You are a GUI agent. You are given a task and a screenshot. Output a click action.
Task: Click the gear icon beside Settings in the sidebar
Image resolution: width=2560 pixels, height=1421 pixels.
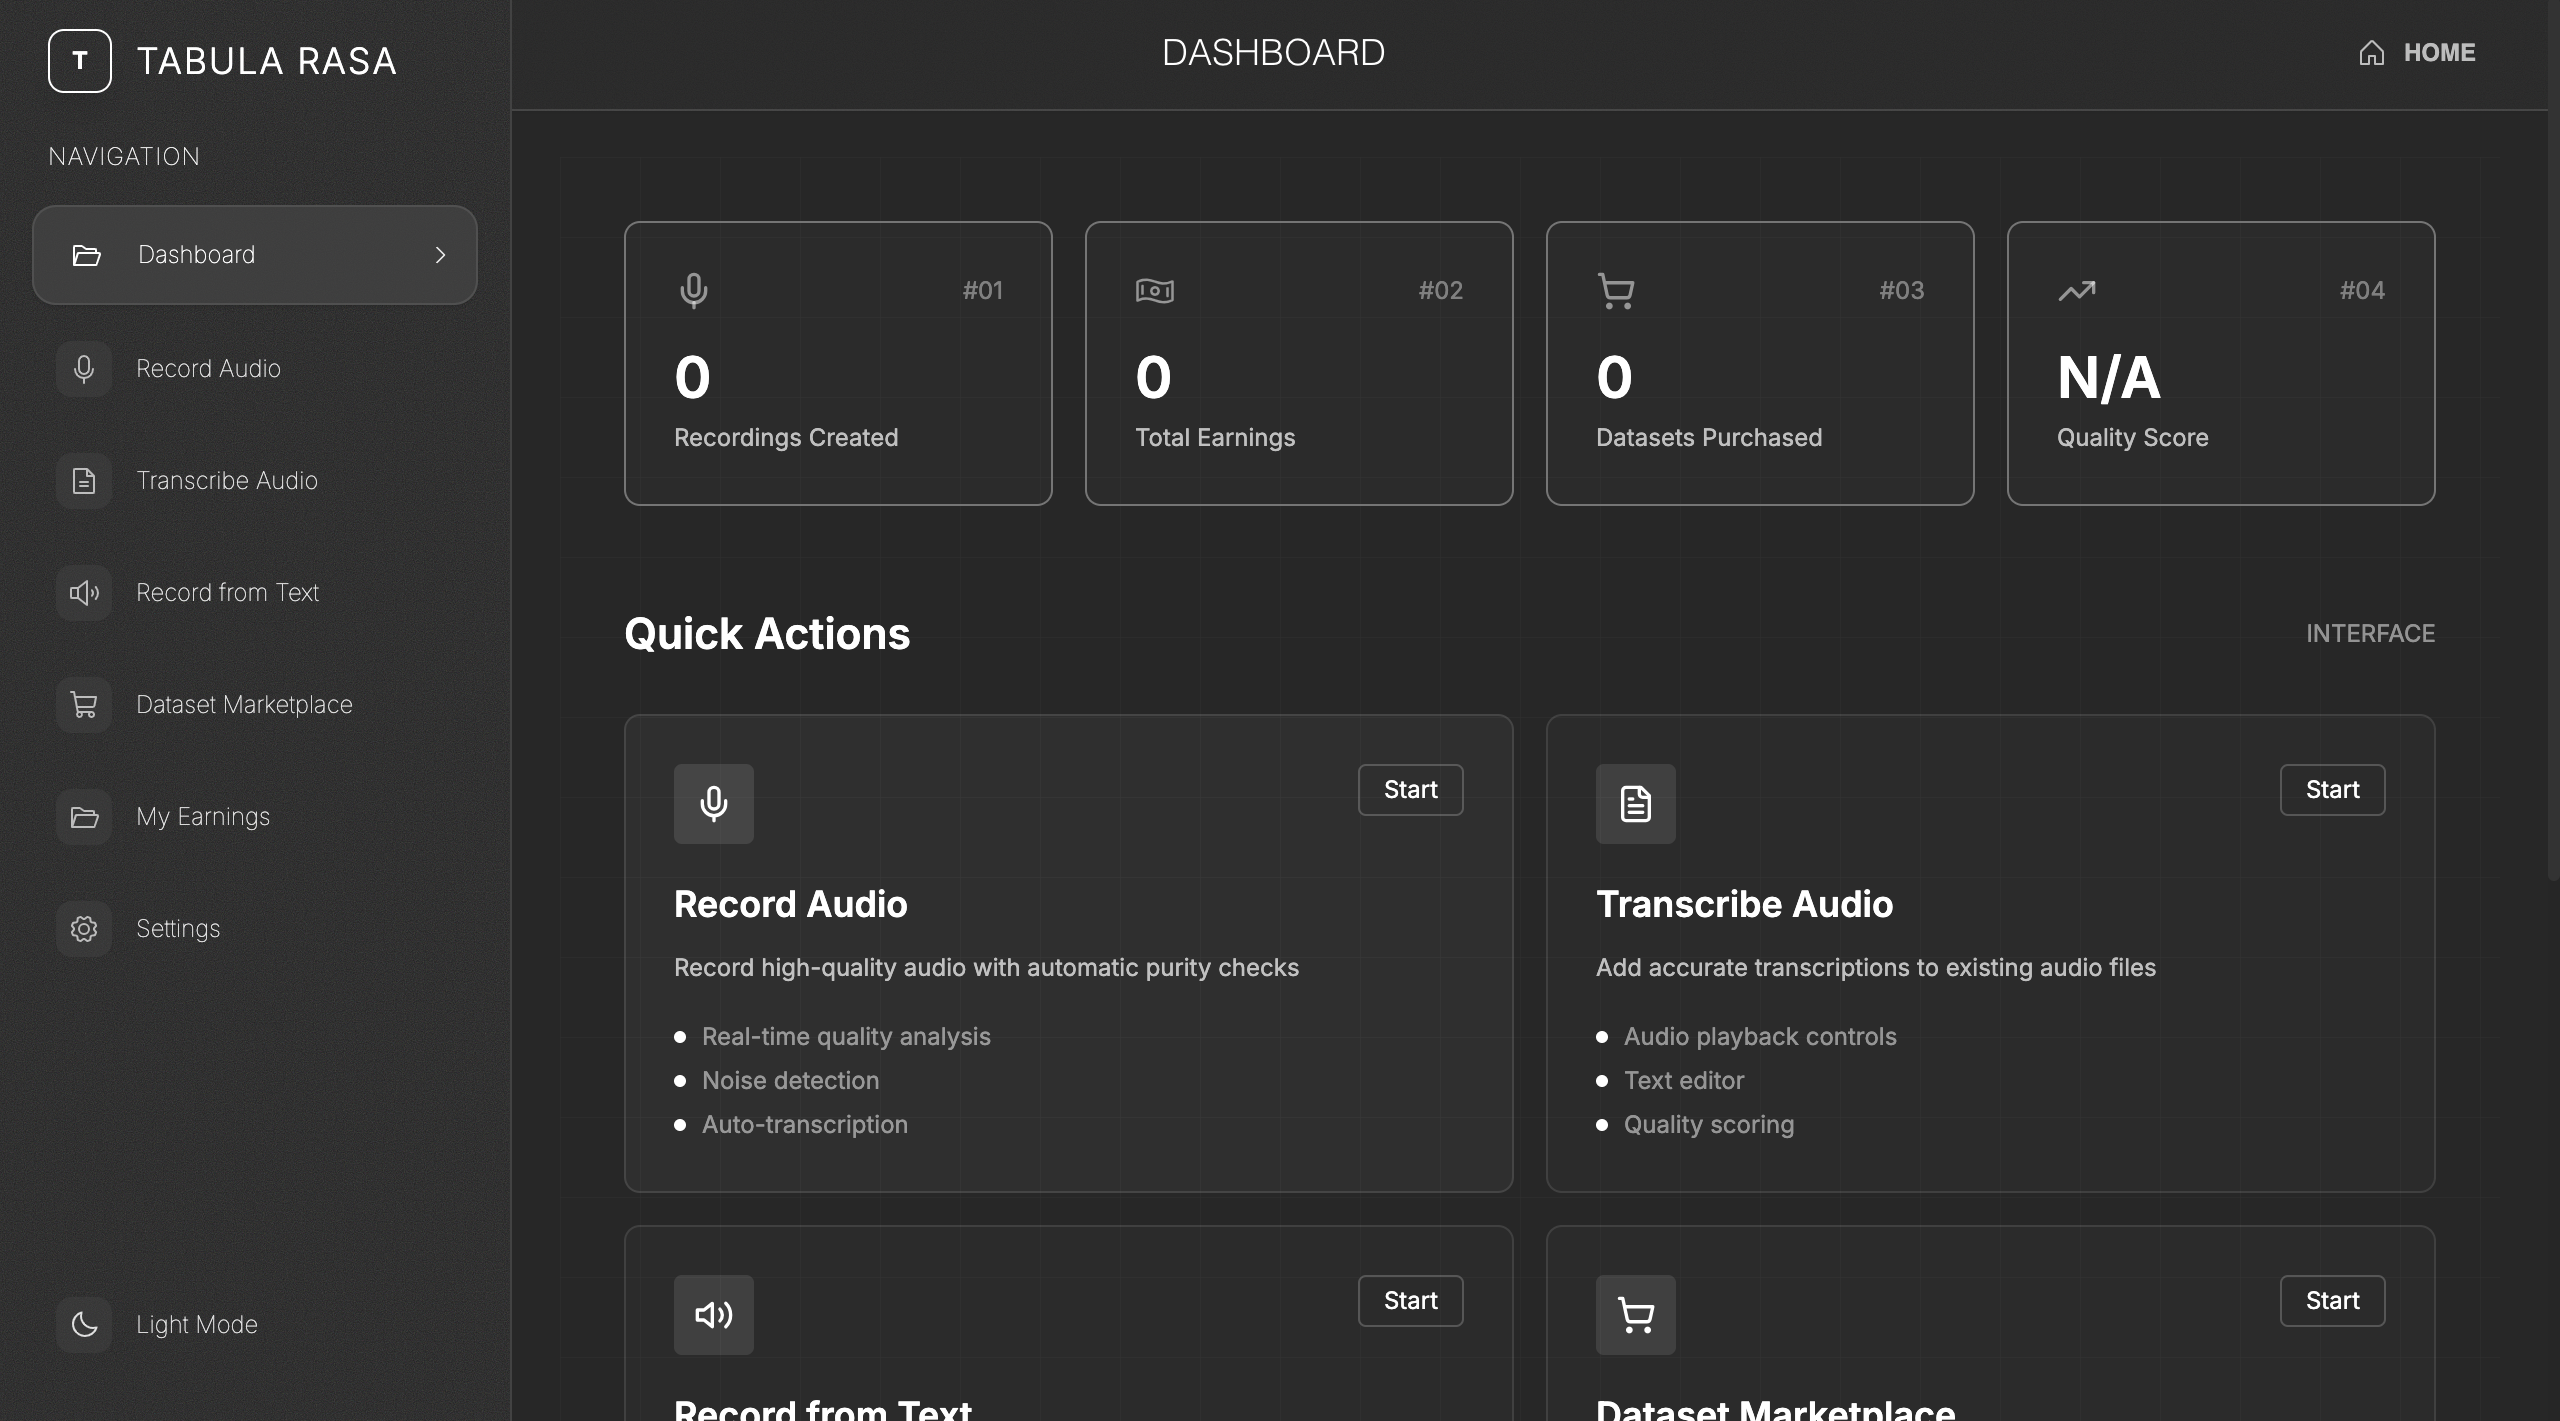click(84, 929)
